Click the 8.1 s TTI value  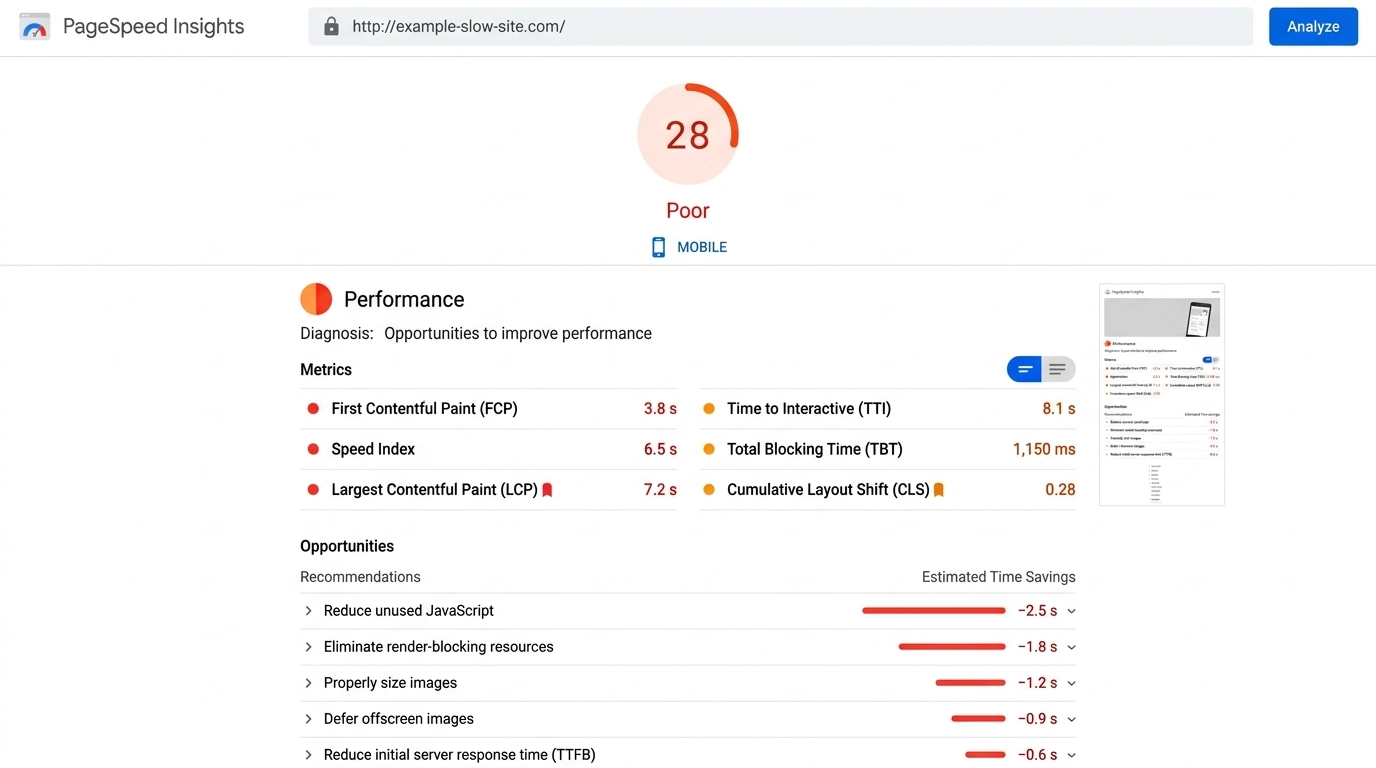[x=1059, y=409]
